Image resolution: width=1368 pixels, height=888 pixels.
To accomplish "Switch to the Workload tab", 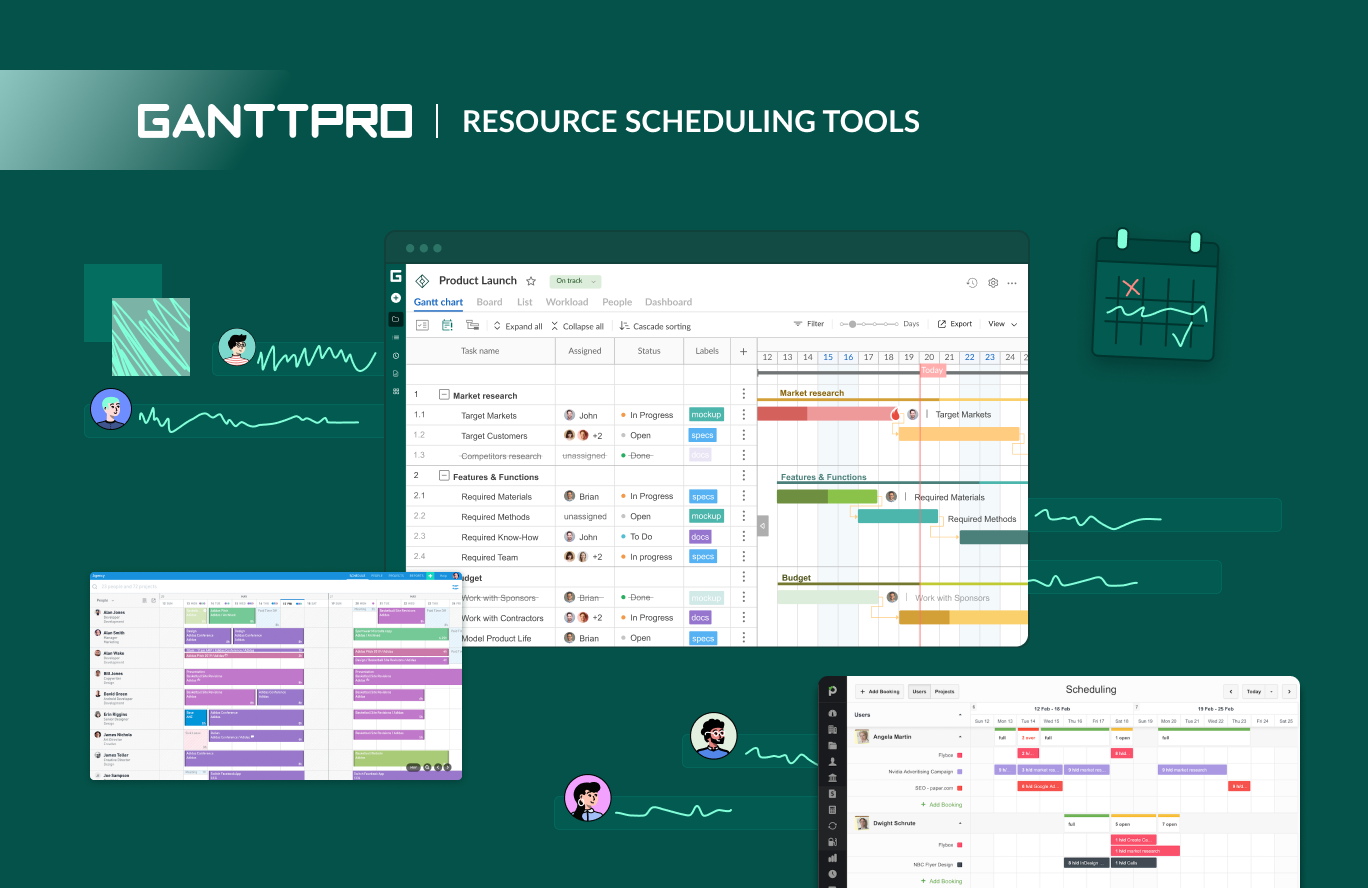I will (567, 302).
